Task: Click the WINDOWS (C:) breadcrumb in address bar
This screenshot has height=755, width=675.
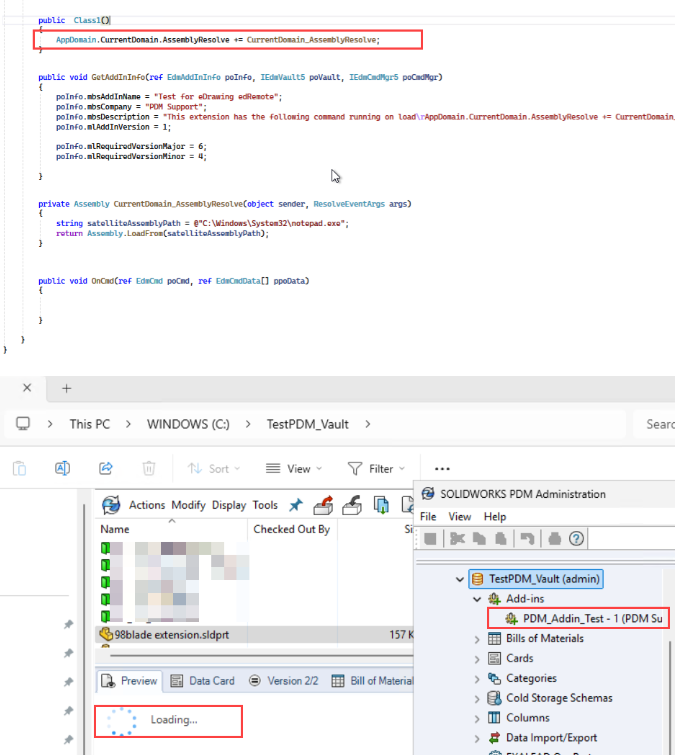Action: (188, 424)
